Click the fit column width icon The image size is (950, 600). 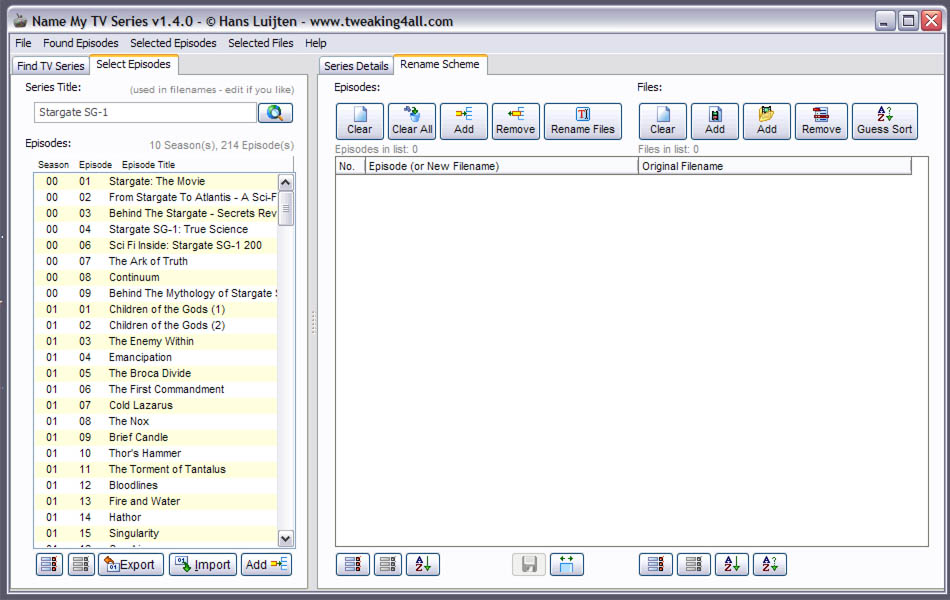click(566, 564)
